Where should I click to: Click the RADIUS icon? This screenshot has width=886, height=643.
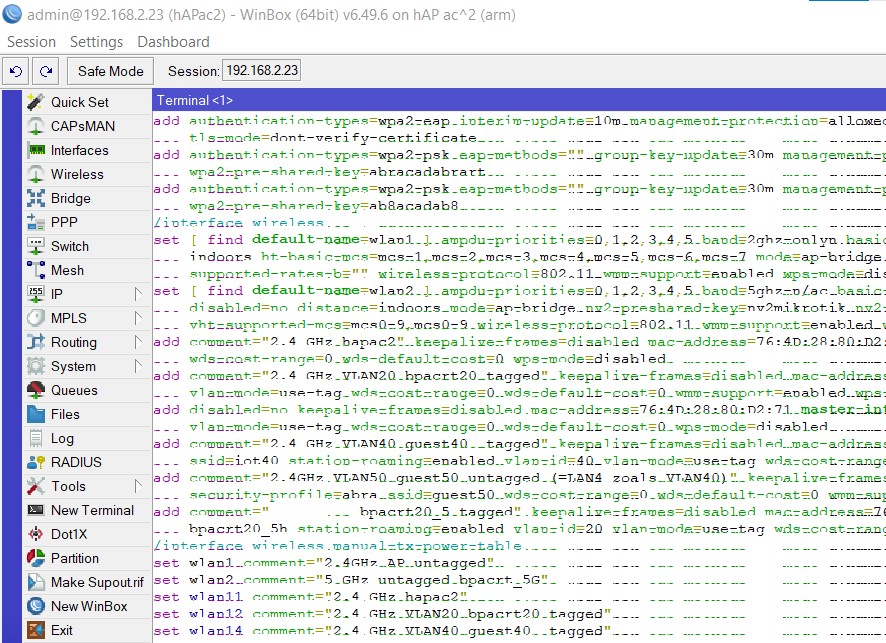tap(36, 462)
